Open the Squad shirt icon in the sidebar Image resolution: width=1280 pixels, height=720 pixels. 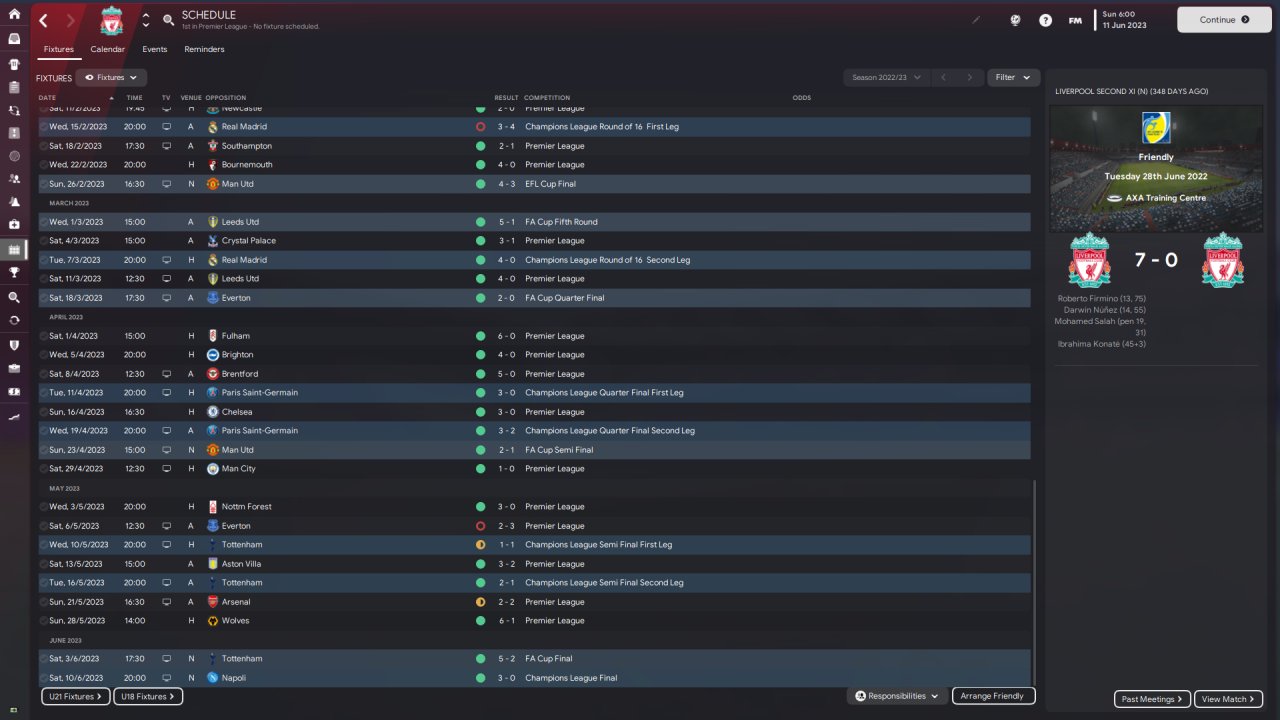[14, 62]
